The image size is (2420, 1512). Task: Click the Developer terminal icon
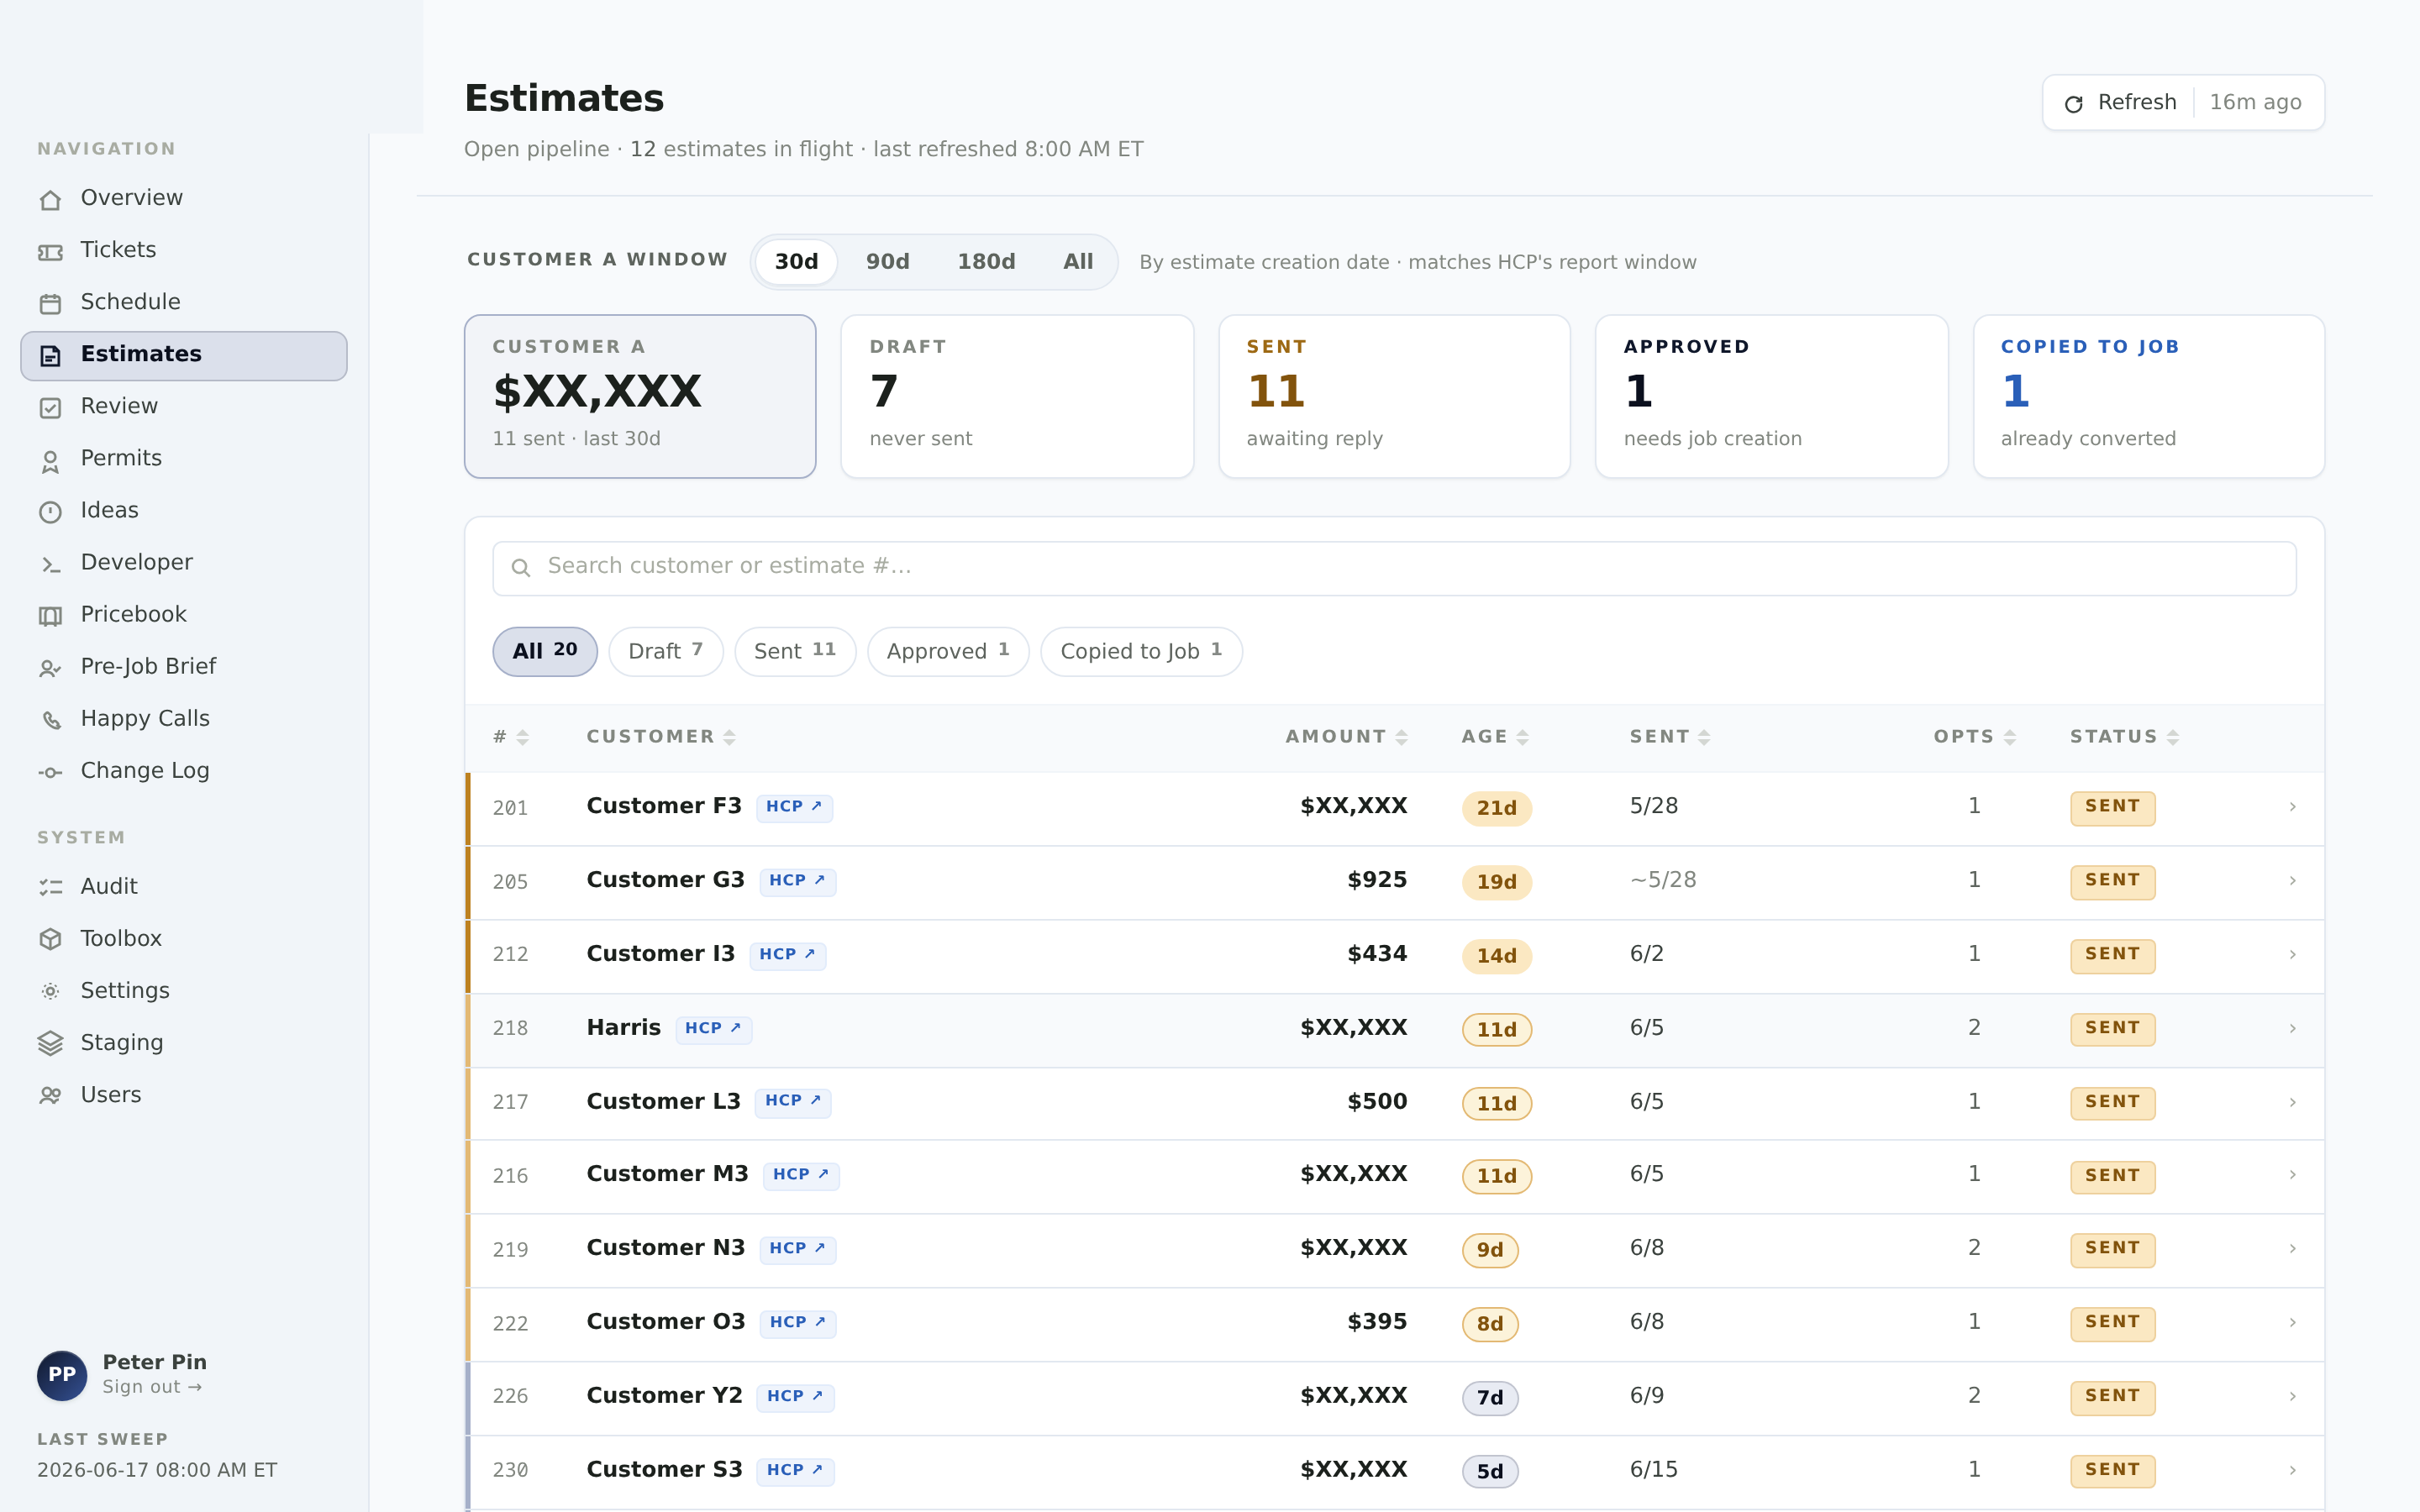click(50, 564)
